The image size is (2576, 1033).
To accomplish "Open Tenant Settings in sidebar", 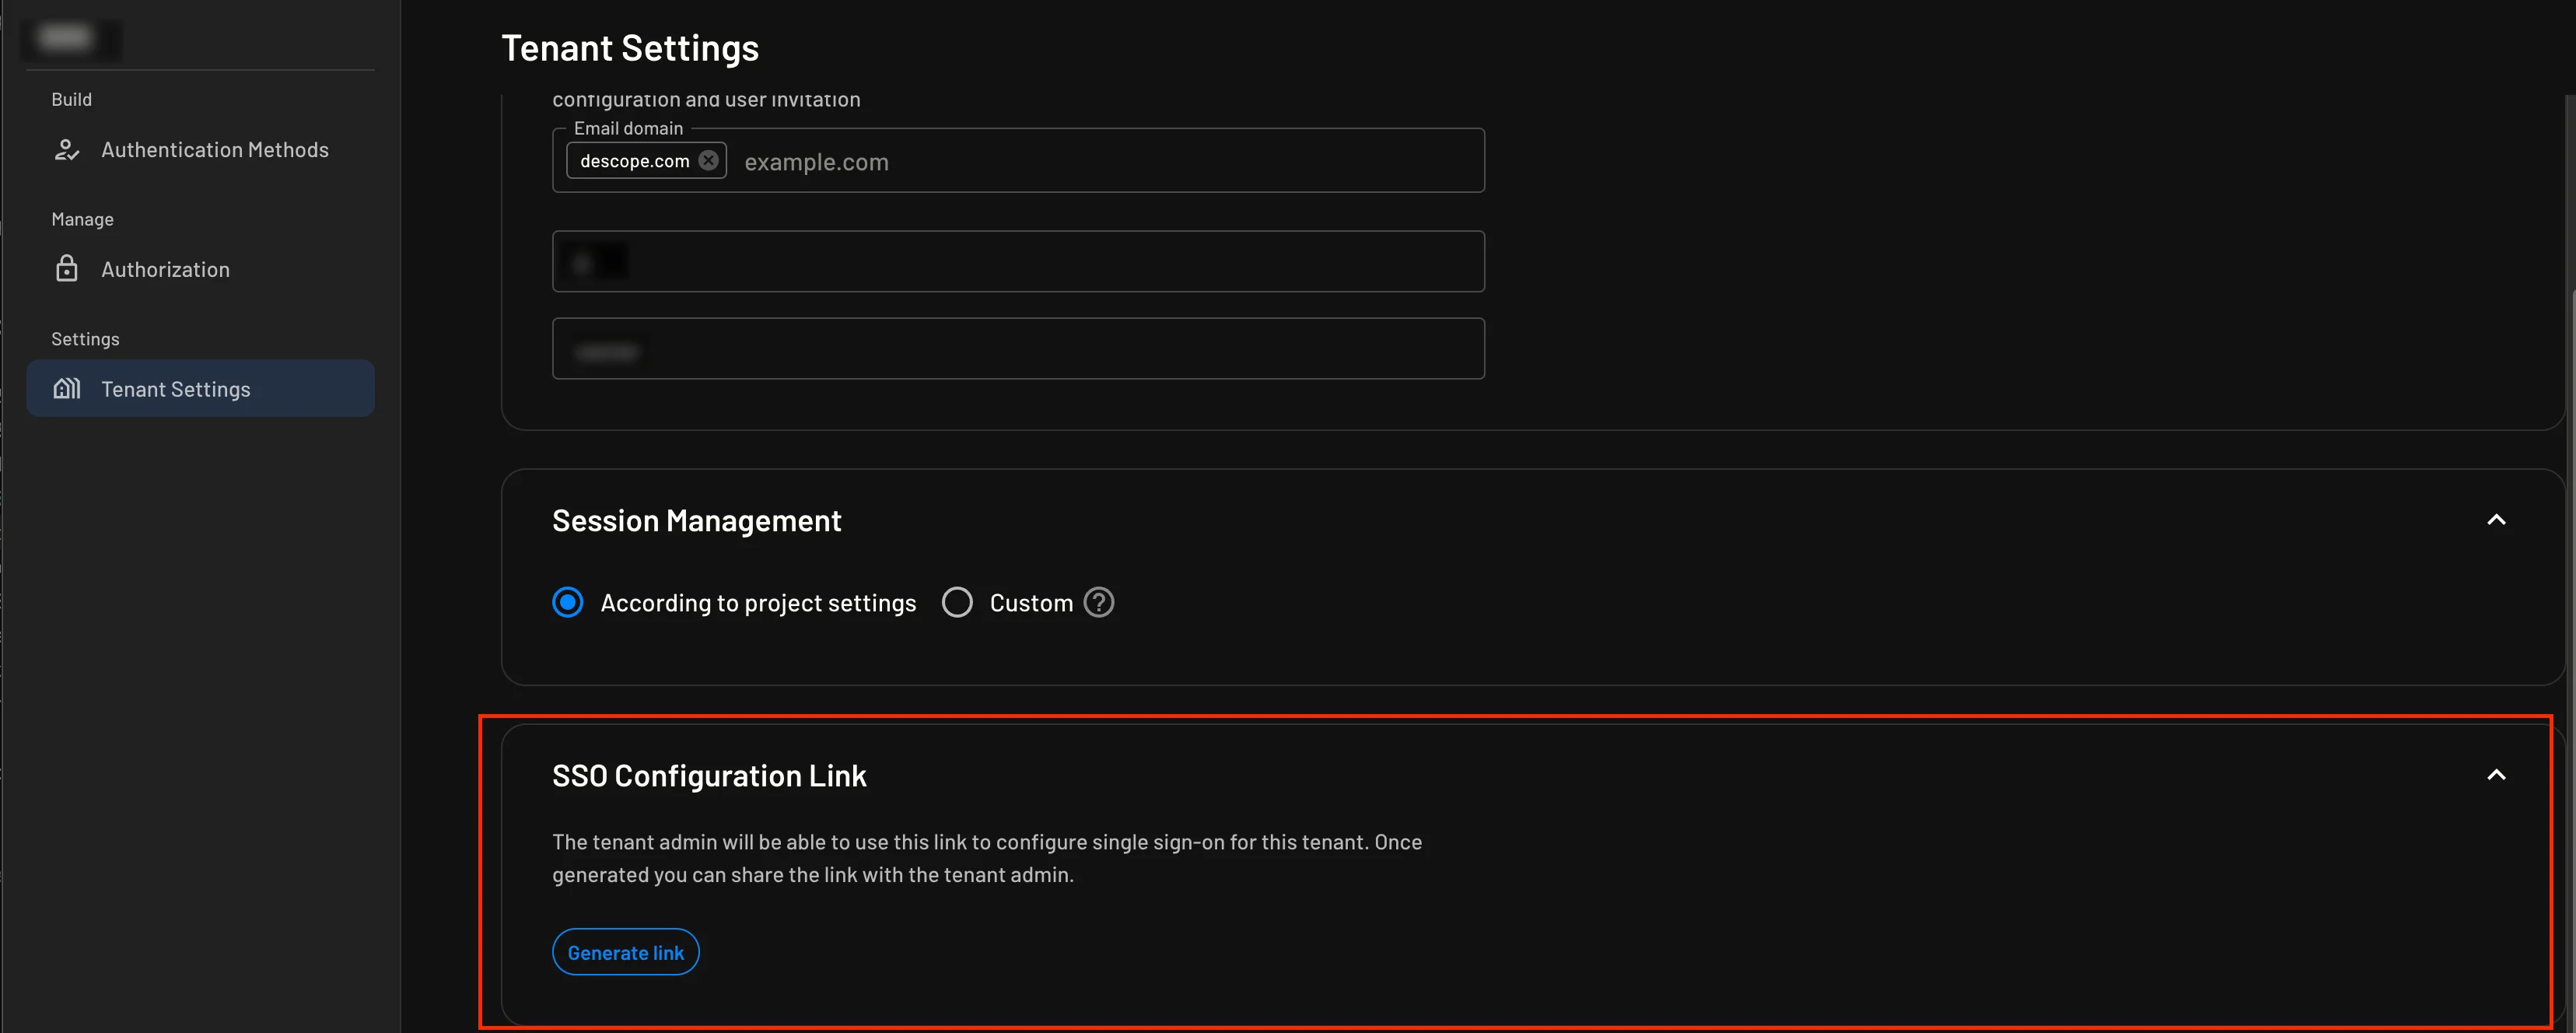I will coord(200,389).
